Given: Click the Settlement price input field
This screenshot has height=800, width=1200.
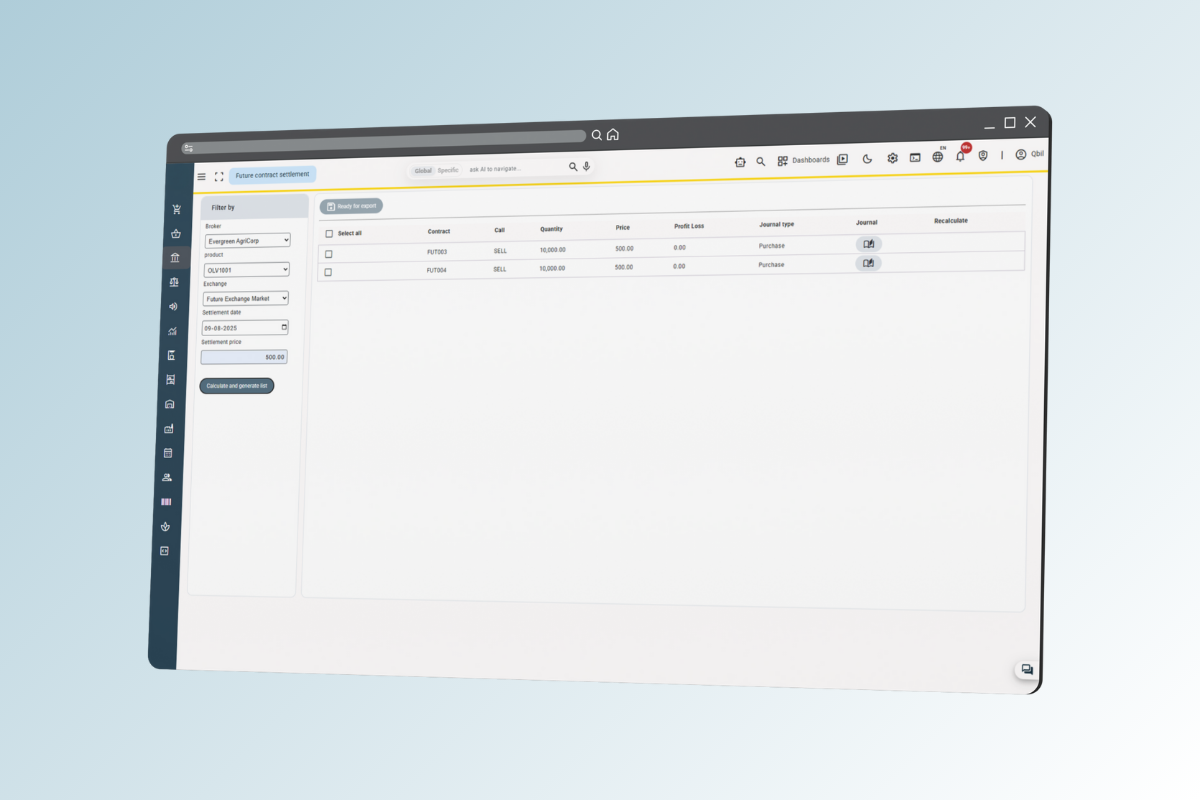Looking at the screenshot, I should tap(243, 356).
